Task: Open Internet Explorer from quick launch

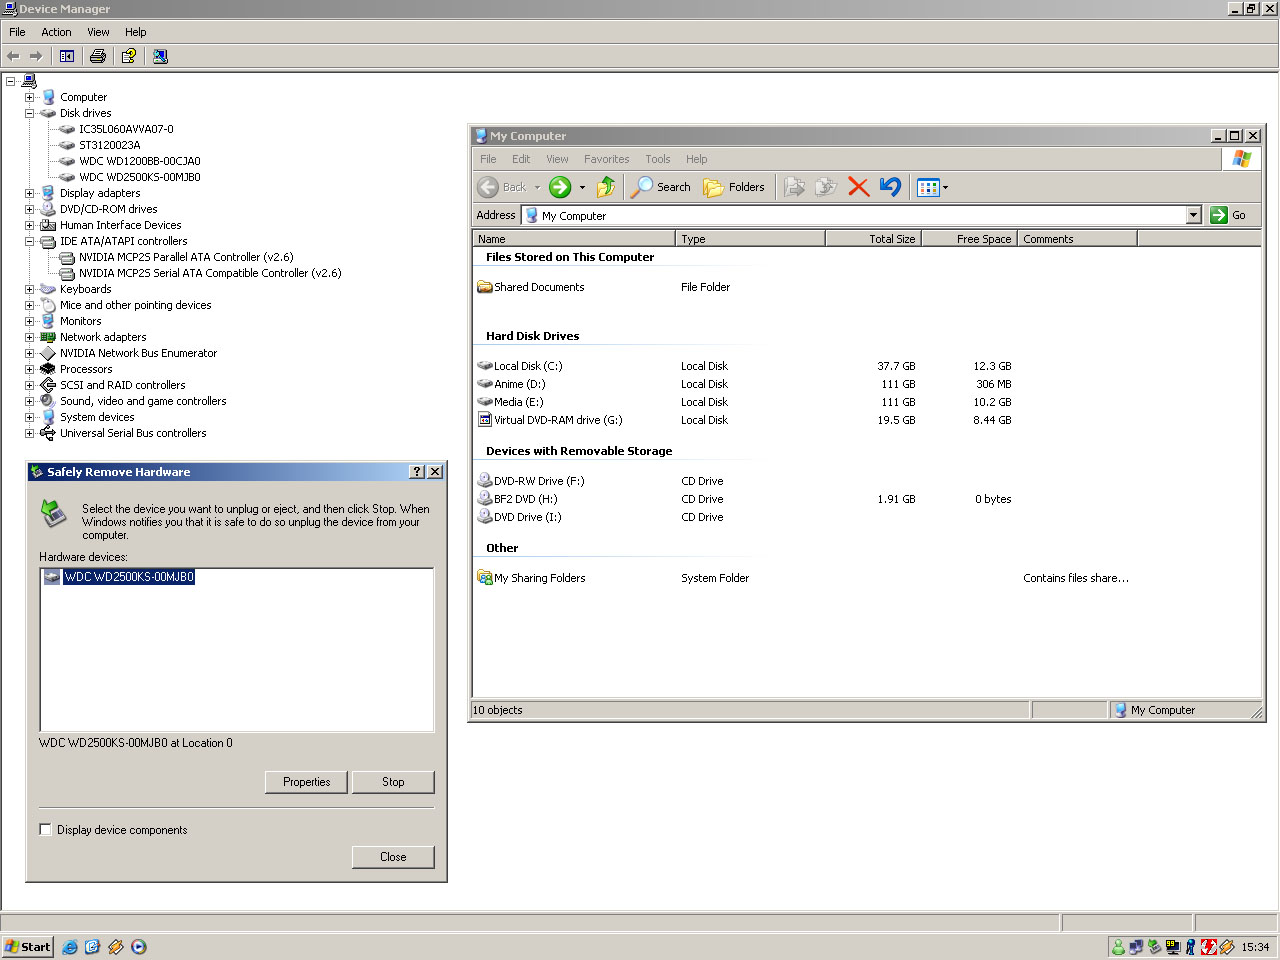Action: [70, 947]
